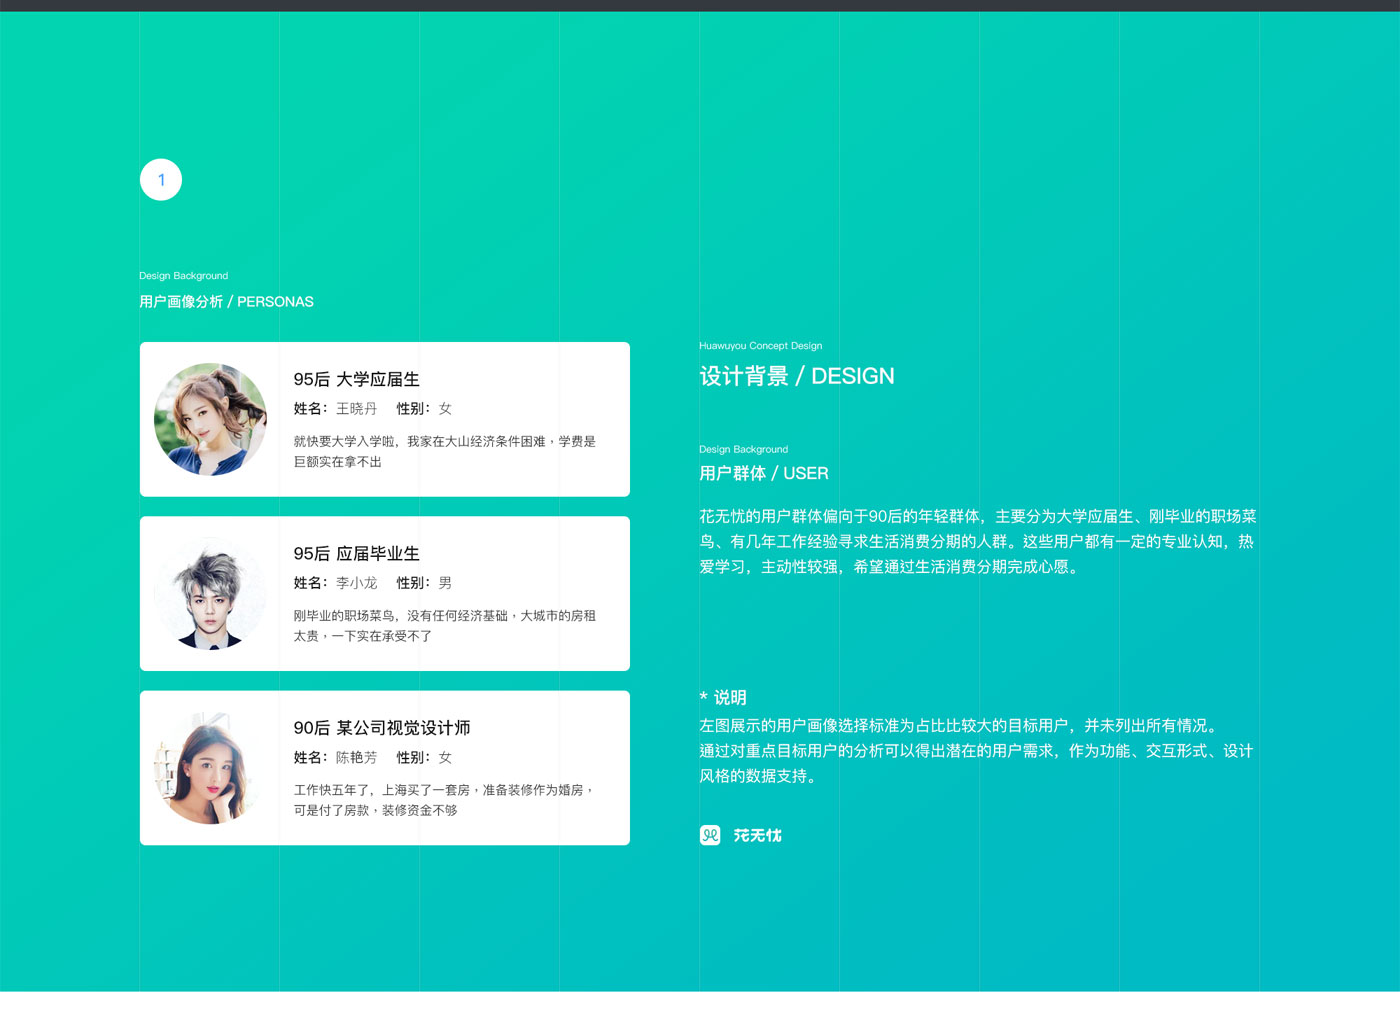Click 陈艳芳's description about renovation funds

pyautogui.click(x=444, y=800)
